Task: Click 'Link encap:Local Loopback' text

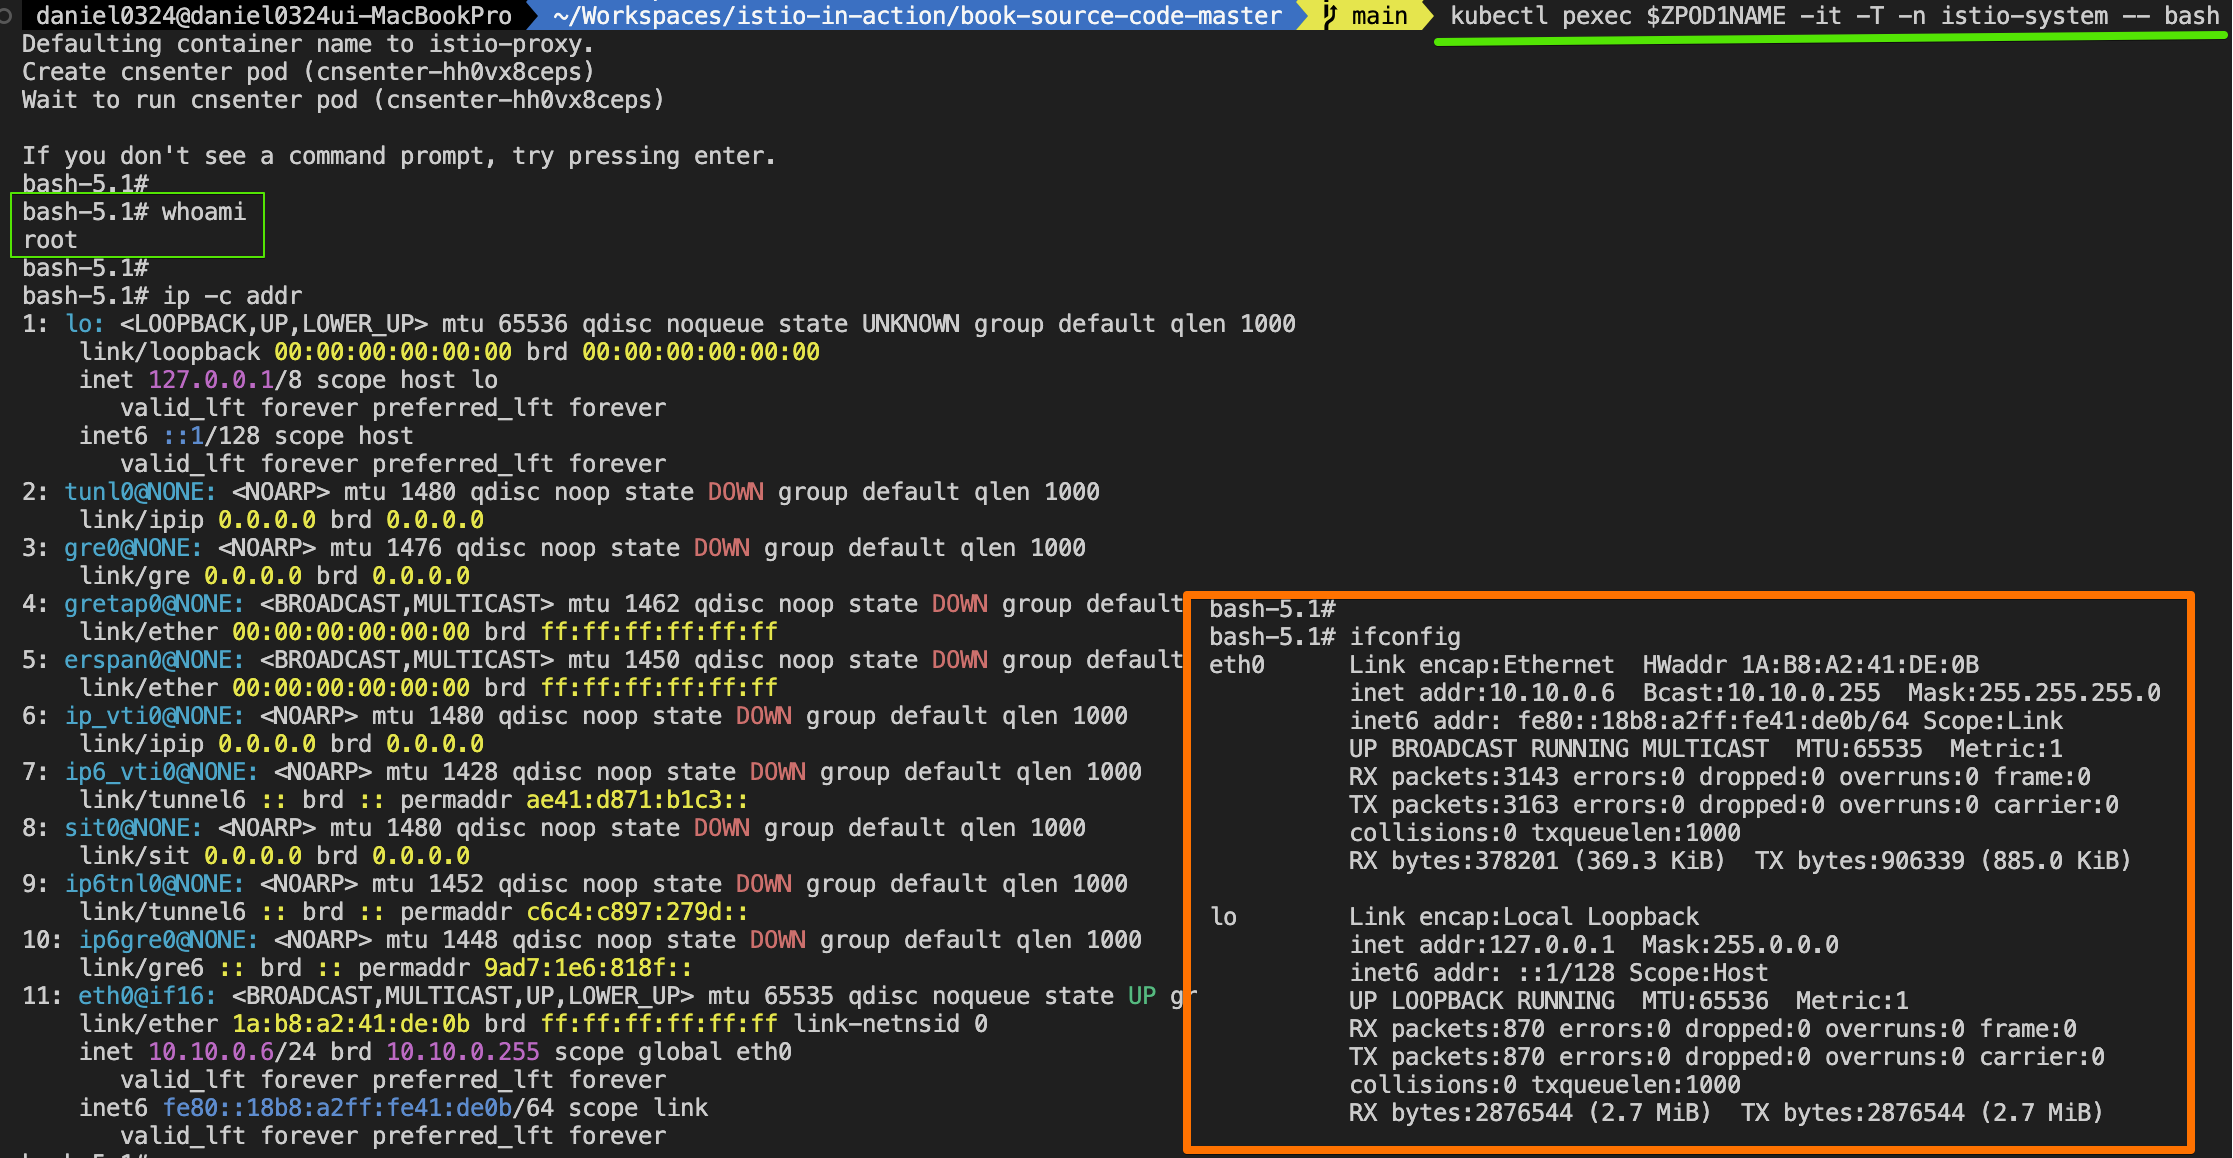Action: (x=1523, y=917)
